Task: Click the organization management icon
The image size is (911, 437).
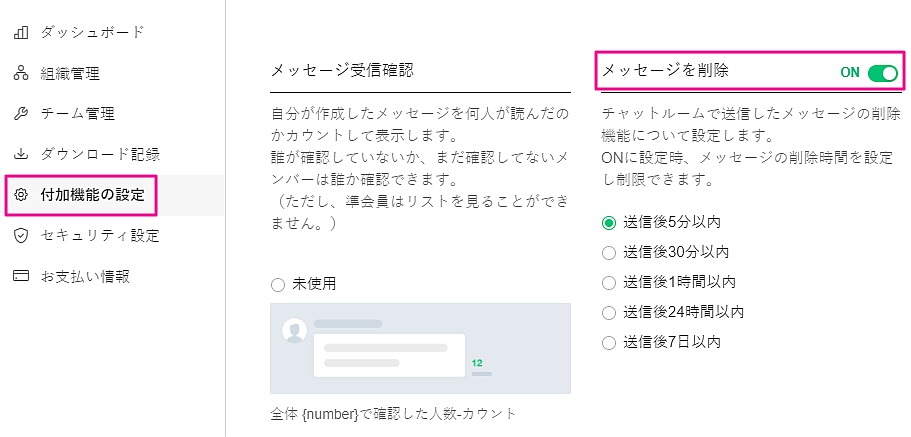Action: (x=20, y=73)
